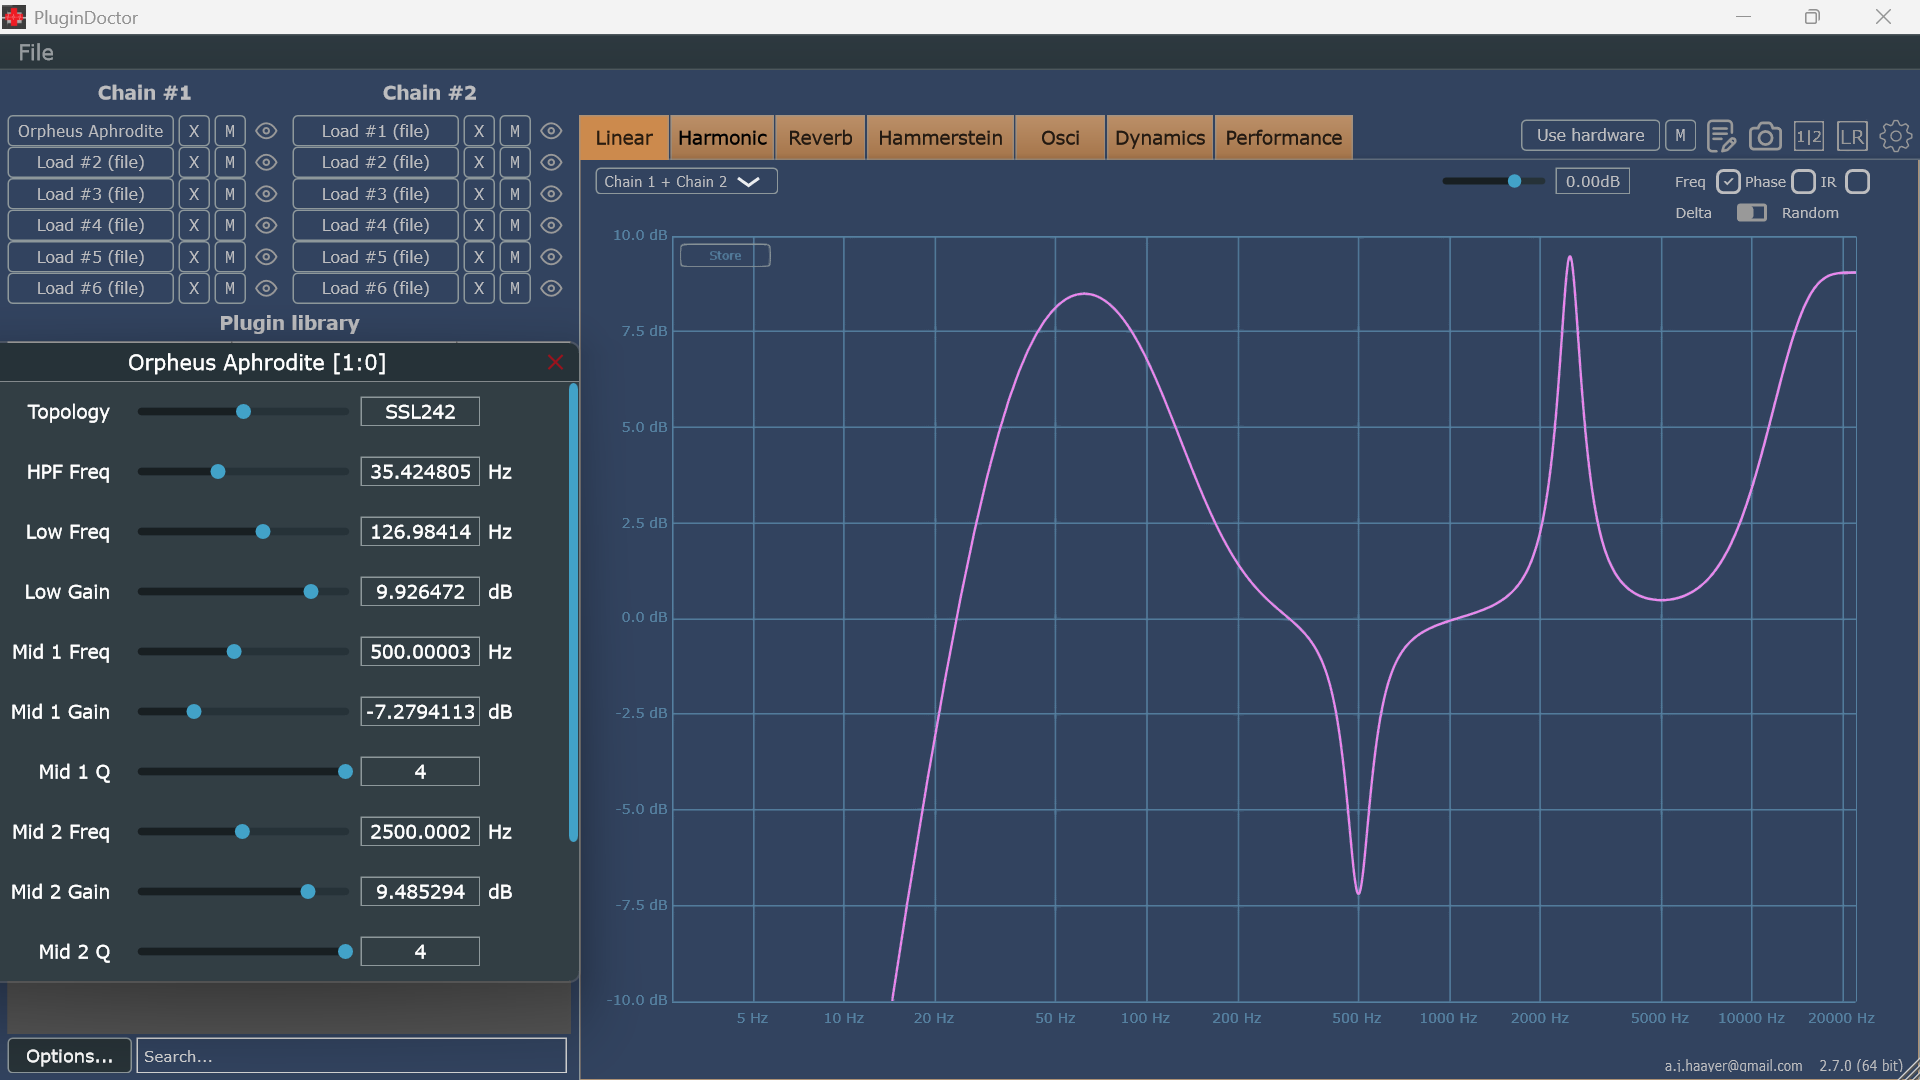This screenshot has width=1920, height=1080.
Task: Toggle eye for Chain #1 Load #2
Action: tap(266, 162)
